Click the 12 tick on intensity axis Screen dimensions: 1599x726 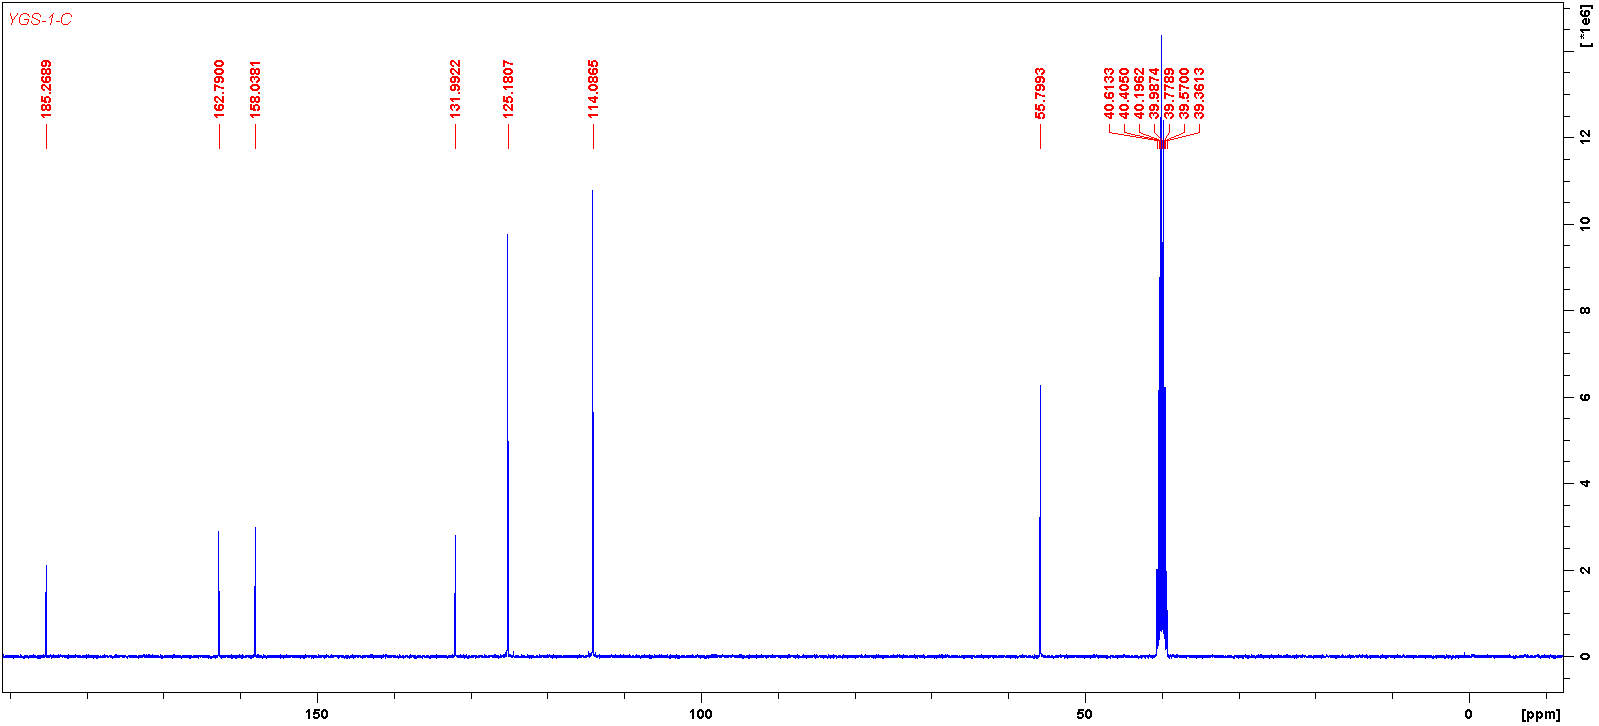click(1585, 136)
